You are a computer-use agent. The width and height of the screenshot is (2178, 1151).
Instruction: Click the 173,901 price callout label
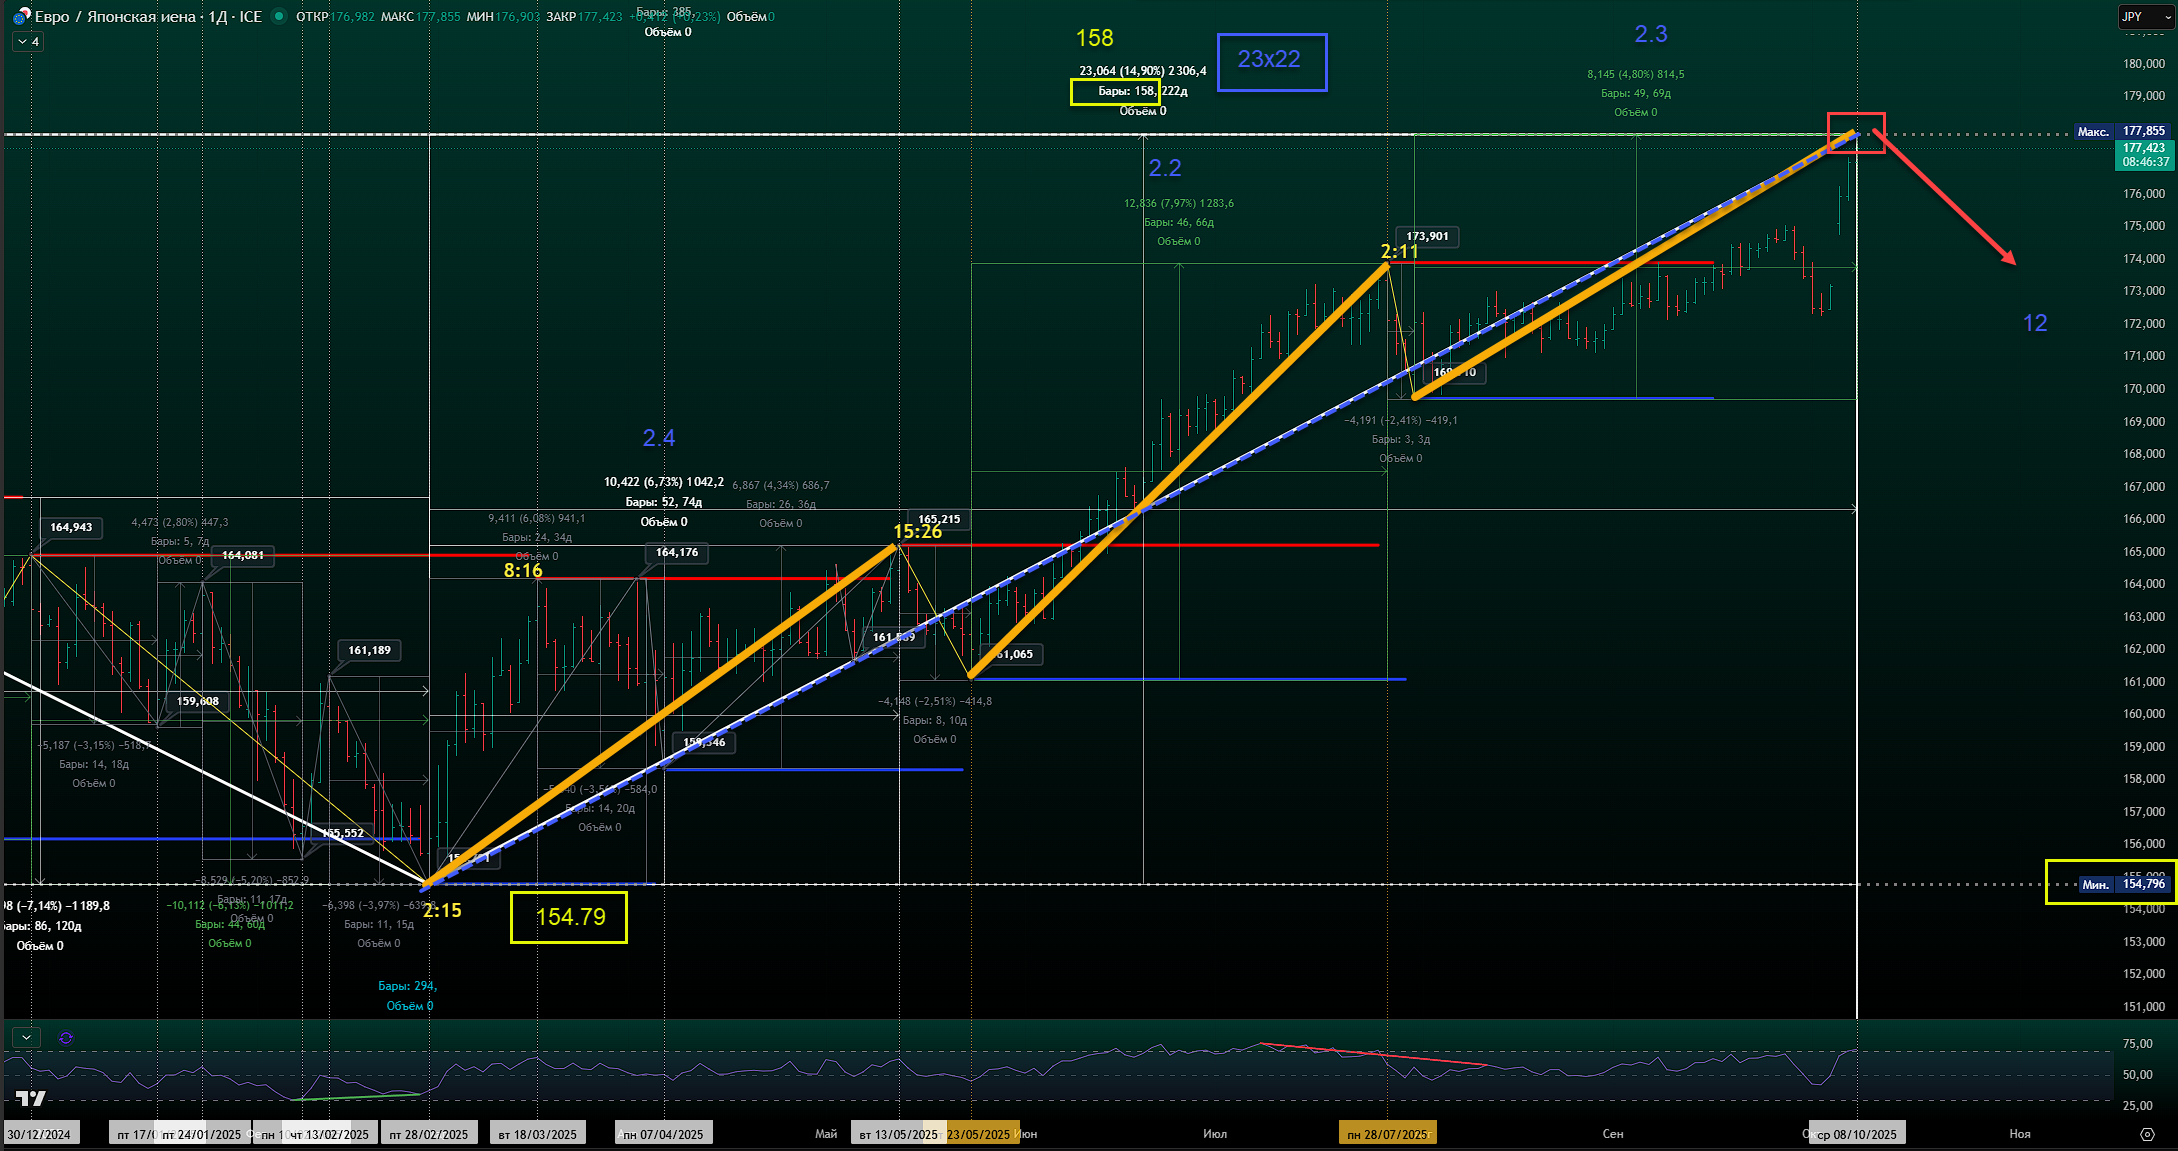tap(1427, 237)
